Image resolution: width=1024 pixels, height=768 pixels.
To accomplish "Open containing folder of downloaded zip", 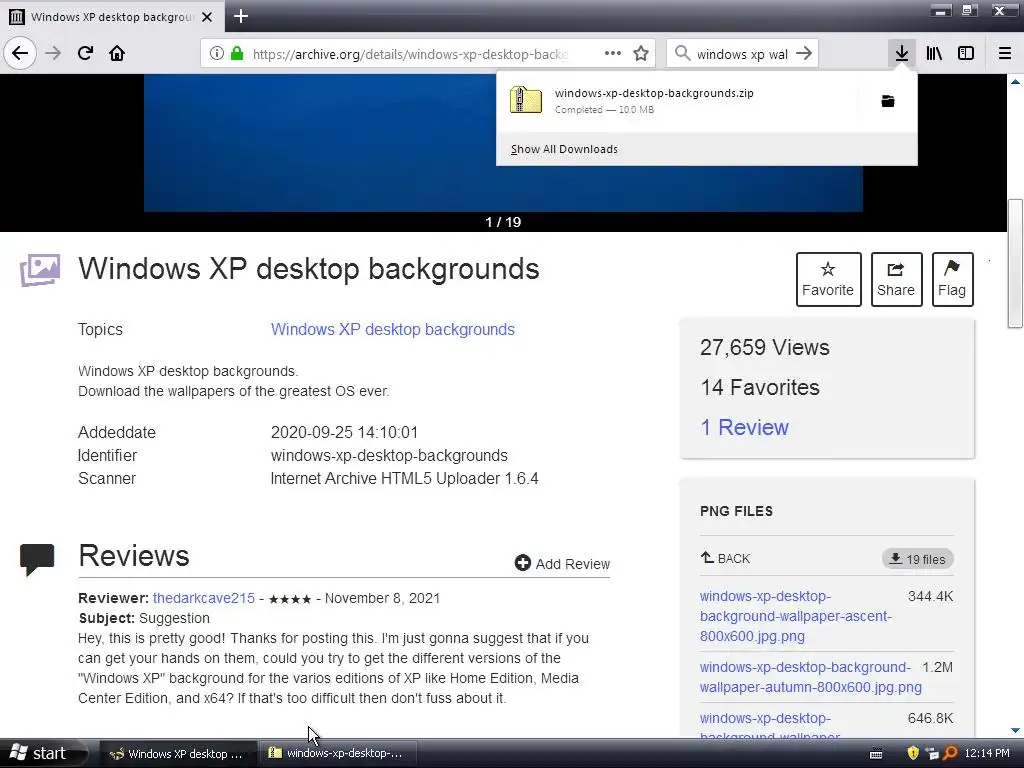I will [x=888, y=101].
